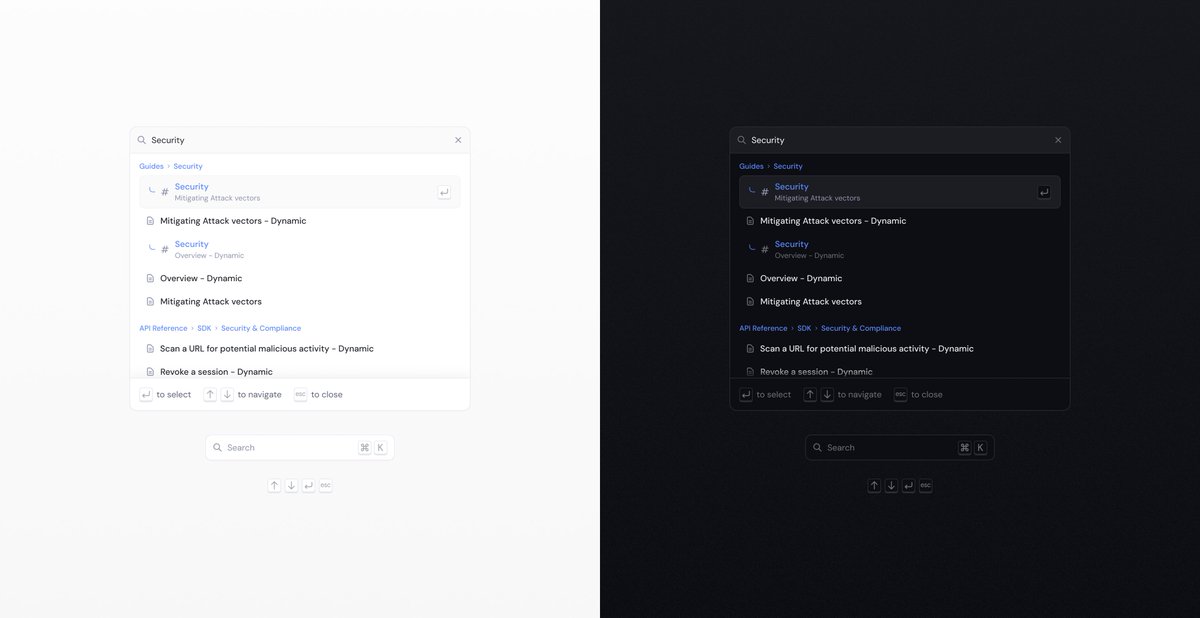
Task: Click the K key badge in dark Search bar
Action: 980,448
